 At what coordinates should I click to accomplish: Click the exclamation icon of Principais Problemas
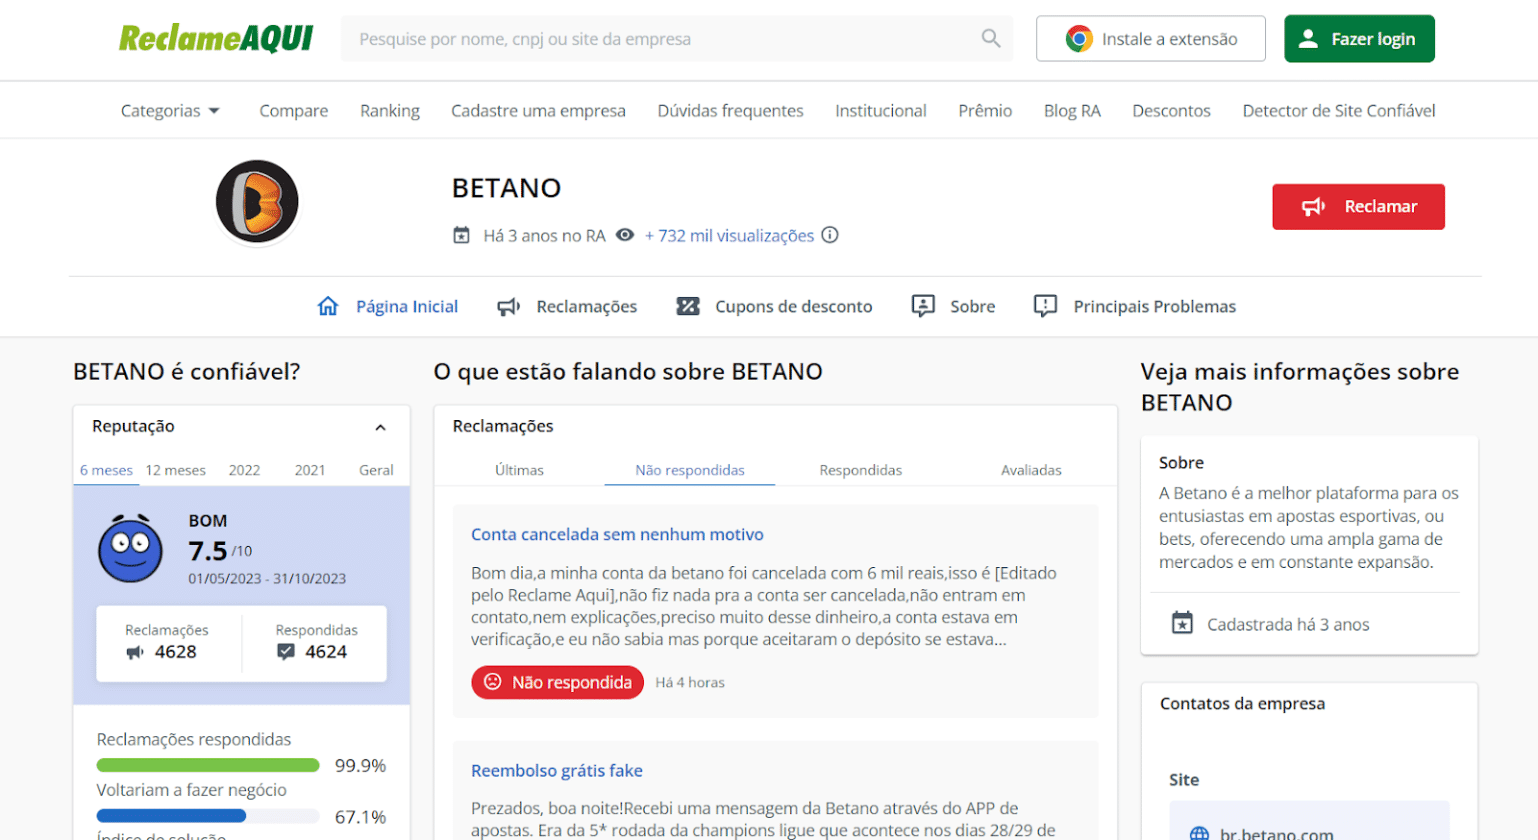click(x=1045, y=306)
